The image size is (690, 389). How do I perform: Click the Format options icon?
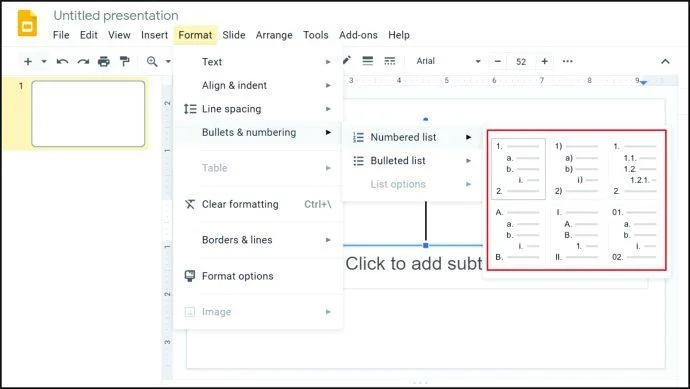pos(190,276)
